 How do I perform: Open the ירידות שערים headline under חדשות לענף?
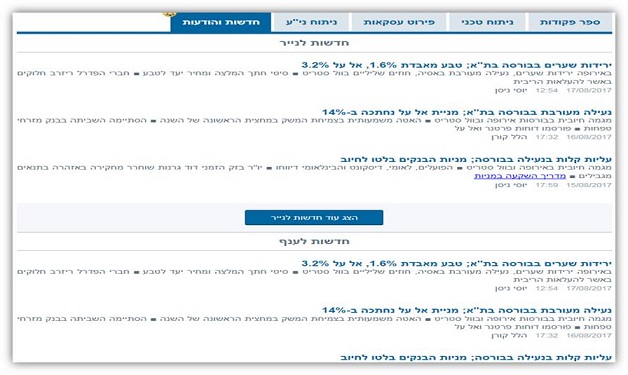[x=457, y=264]
